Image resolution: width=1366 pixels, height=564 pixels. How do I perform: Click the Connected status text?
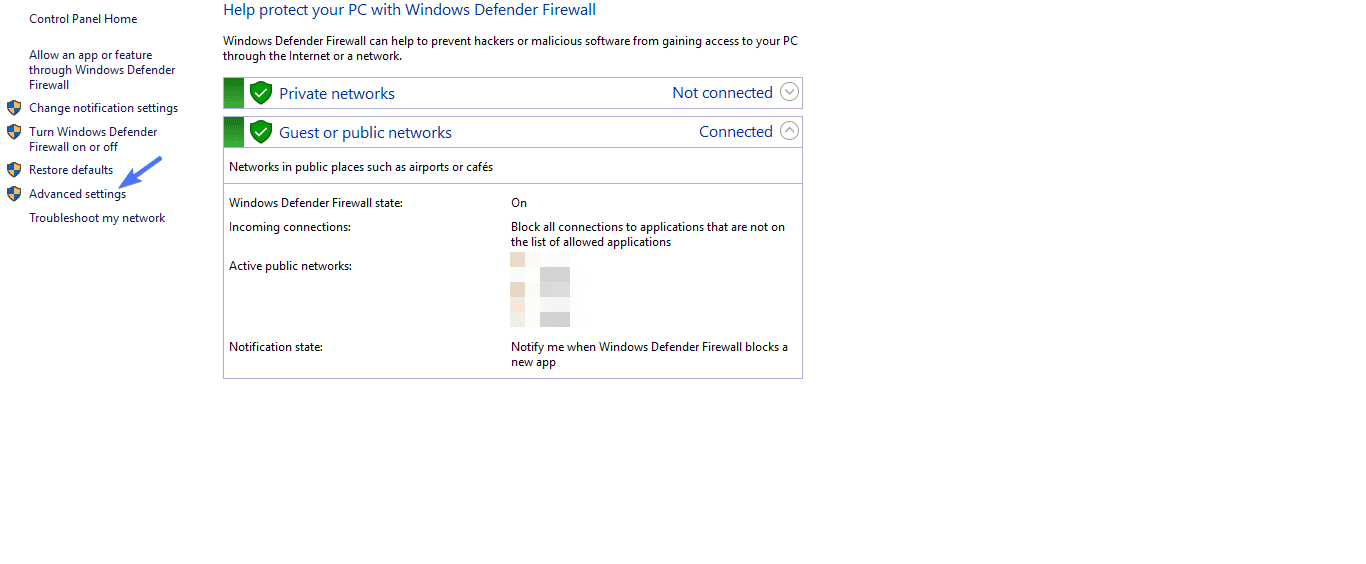[736, 132]
